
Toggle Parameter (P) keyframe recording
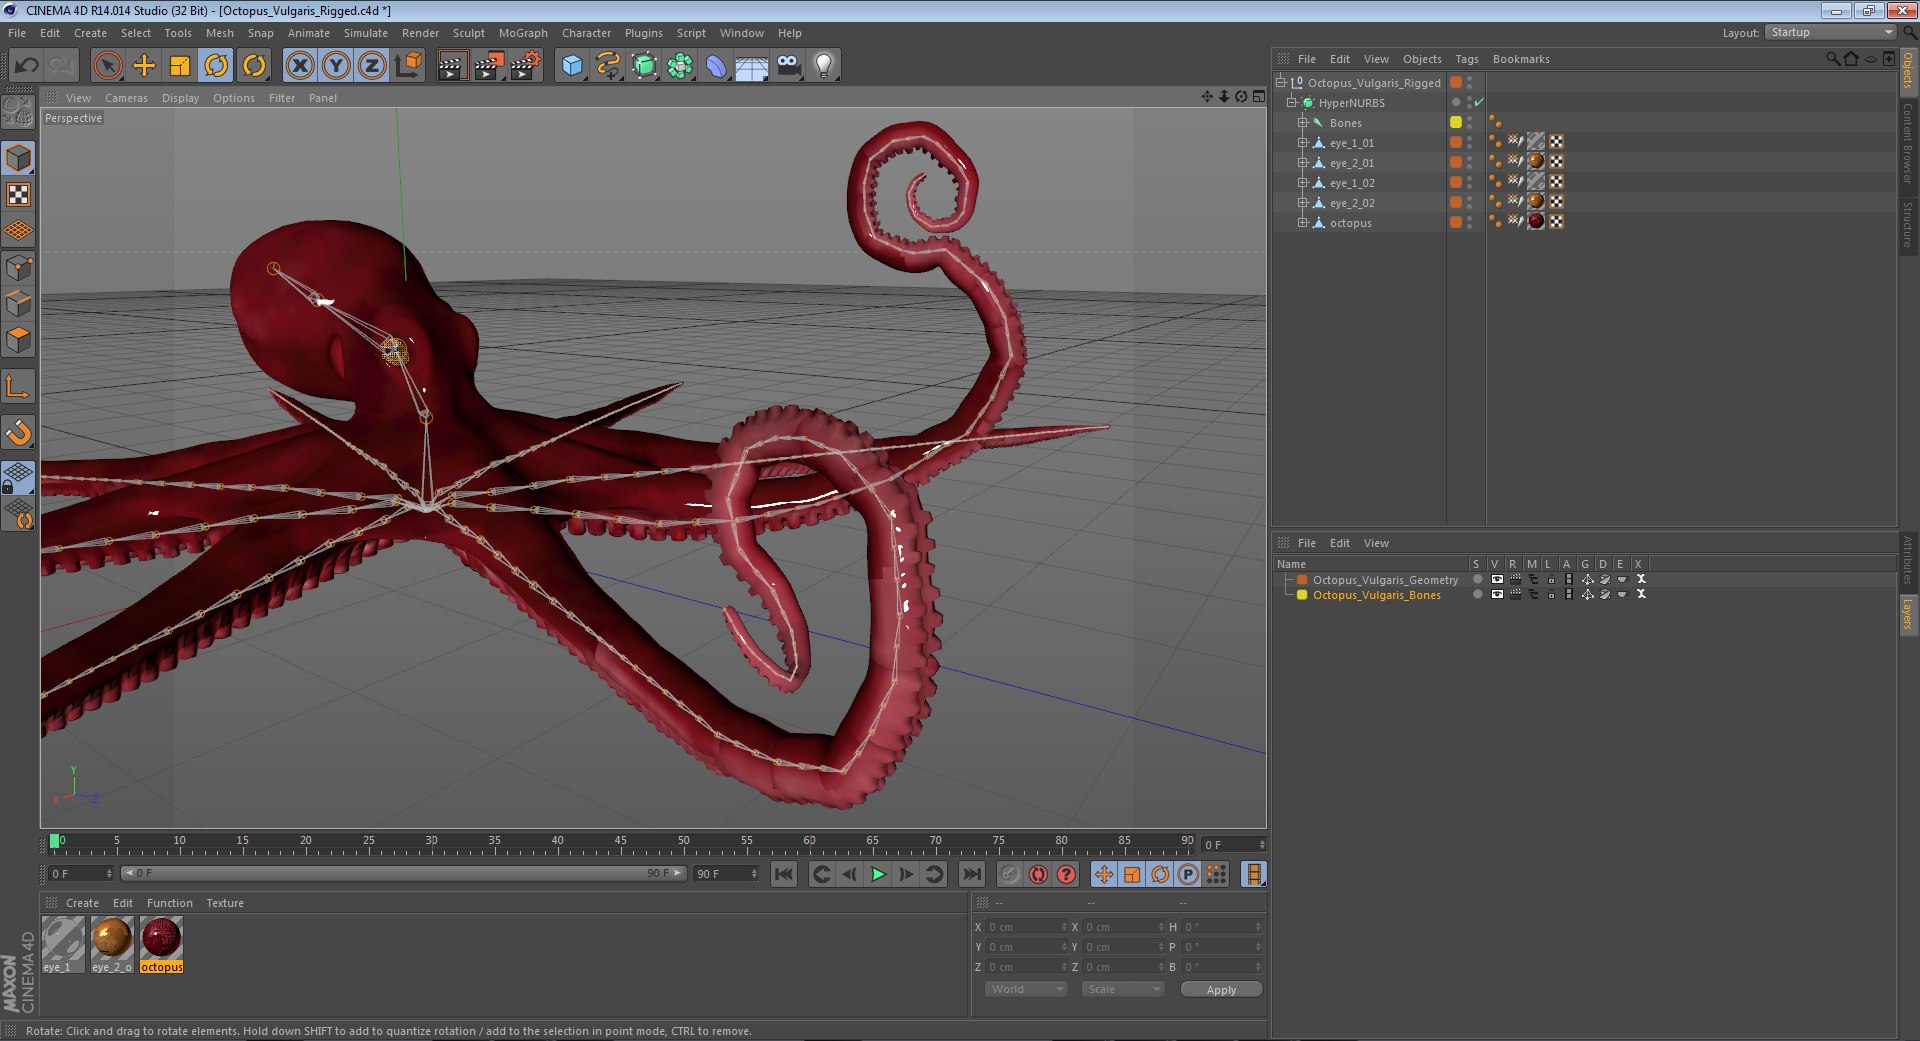1188,874
